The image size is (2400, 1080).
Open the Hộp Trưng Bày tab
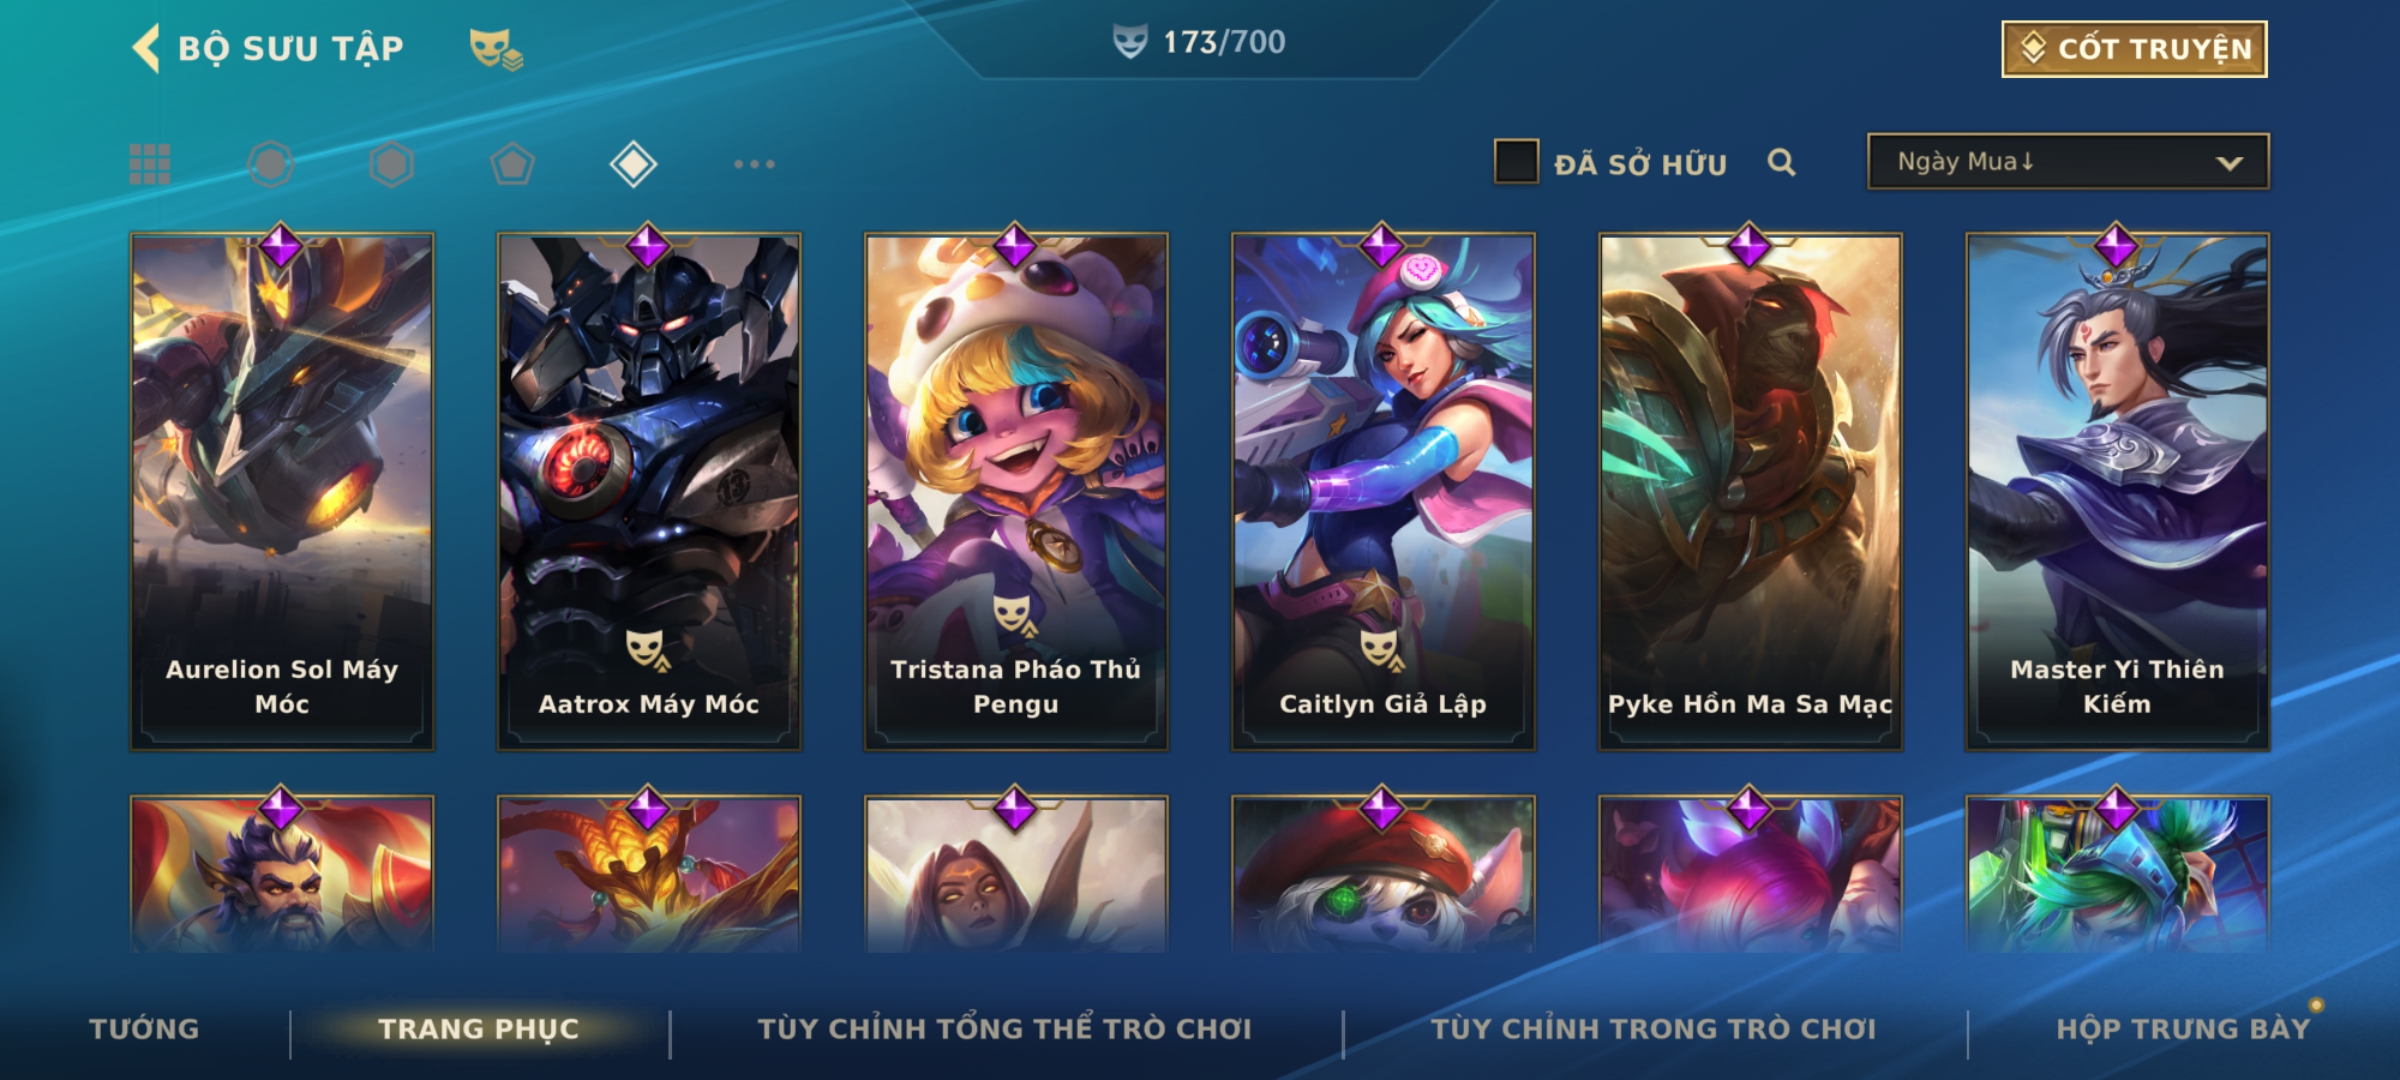pos(2183,1029)
